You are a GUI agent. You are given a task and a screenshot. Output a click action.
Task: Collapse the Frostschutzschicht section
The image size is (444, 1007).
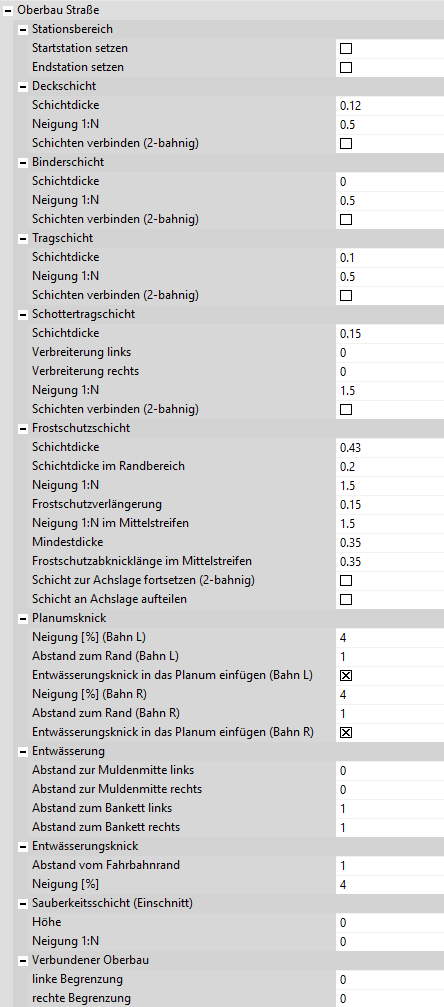22,428
